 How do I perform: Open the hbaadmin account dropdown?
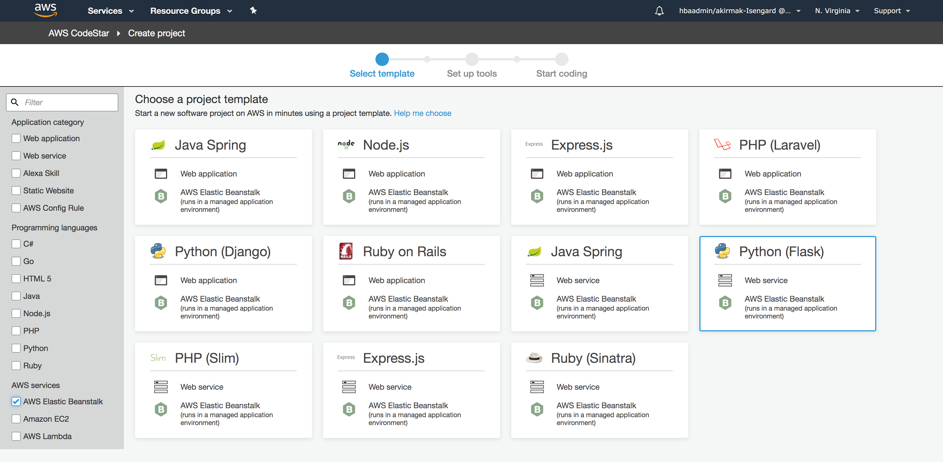(740, 11)
